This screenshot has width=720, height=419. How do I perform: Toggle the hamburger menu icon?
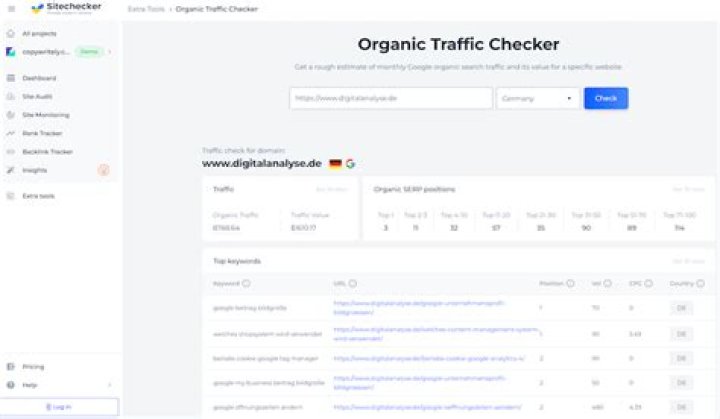point(11,9)
